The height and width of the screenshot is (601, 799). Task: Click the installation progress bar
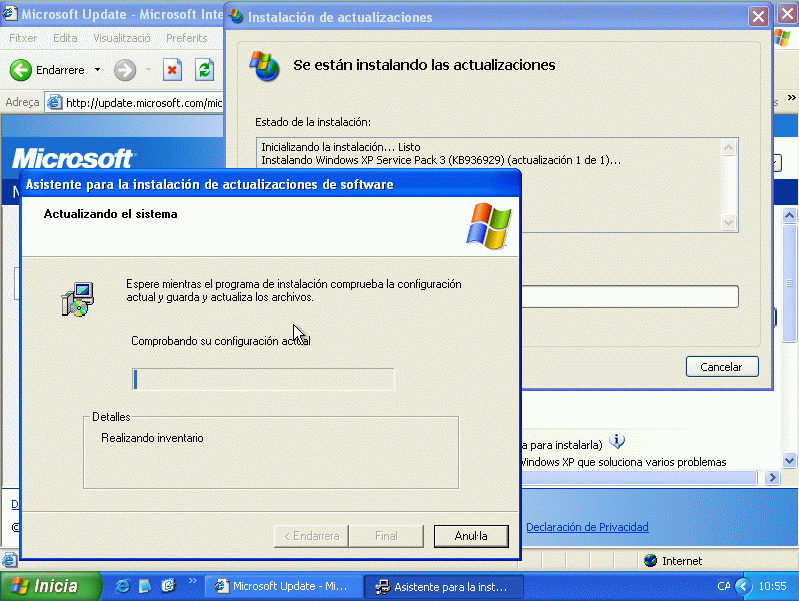pyautogui.click(x=264, y=379)
